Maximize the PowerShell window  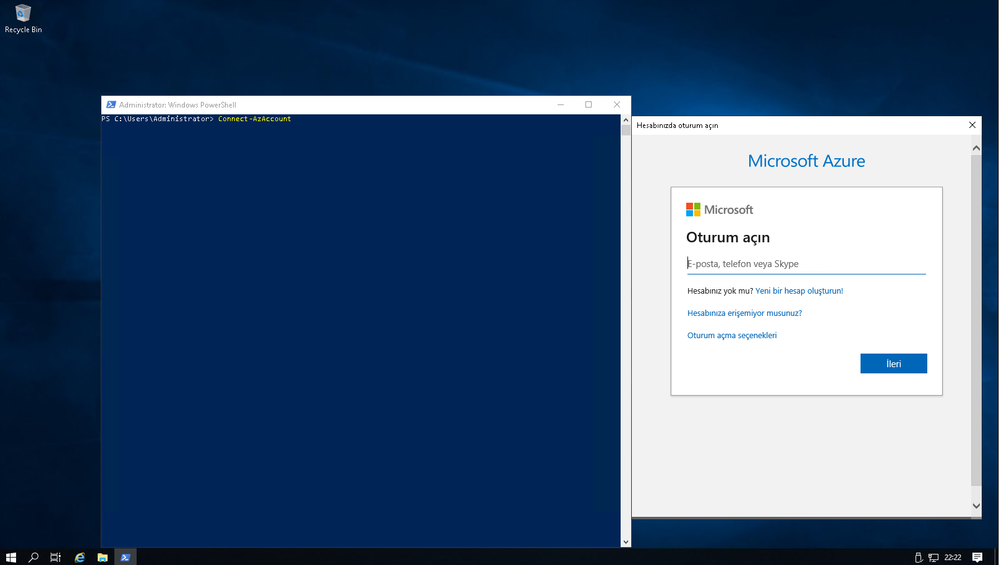click(589, 104)
